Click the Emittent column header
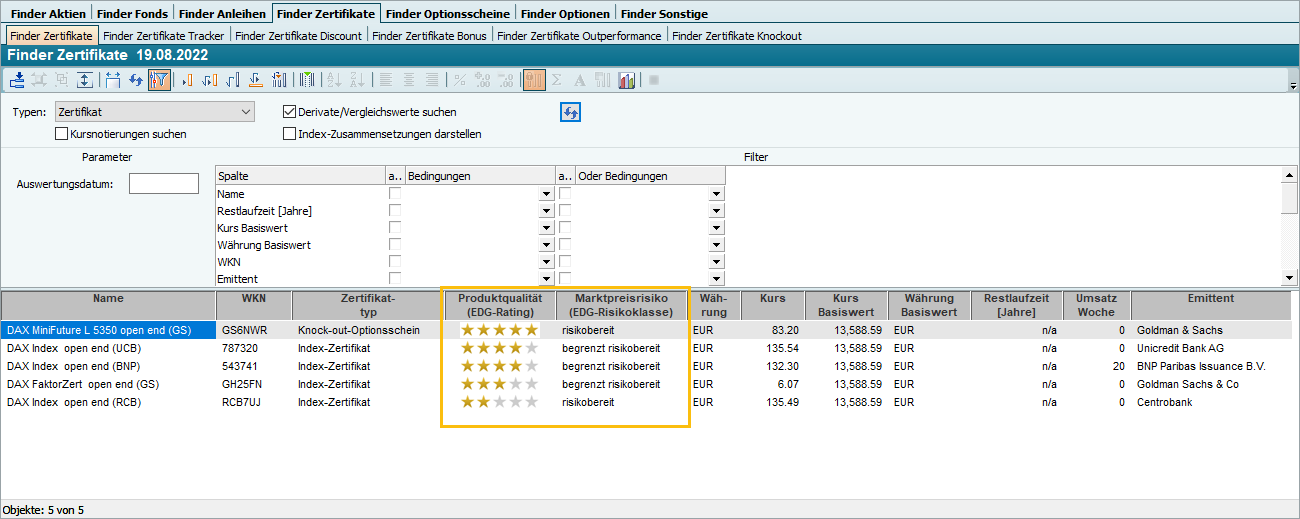1300x519 pixels. click(1211, 298)
